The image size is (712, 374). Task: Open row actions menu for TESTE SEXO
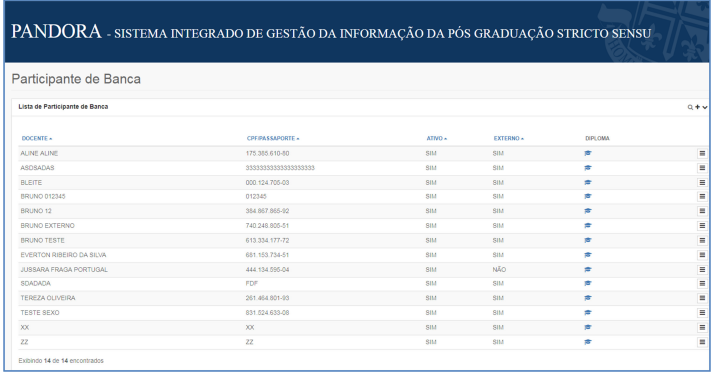coord(702,313)
